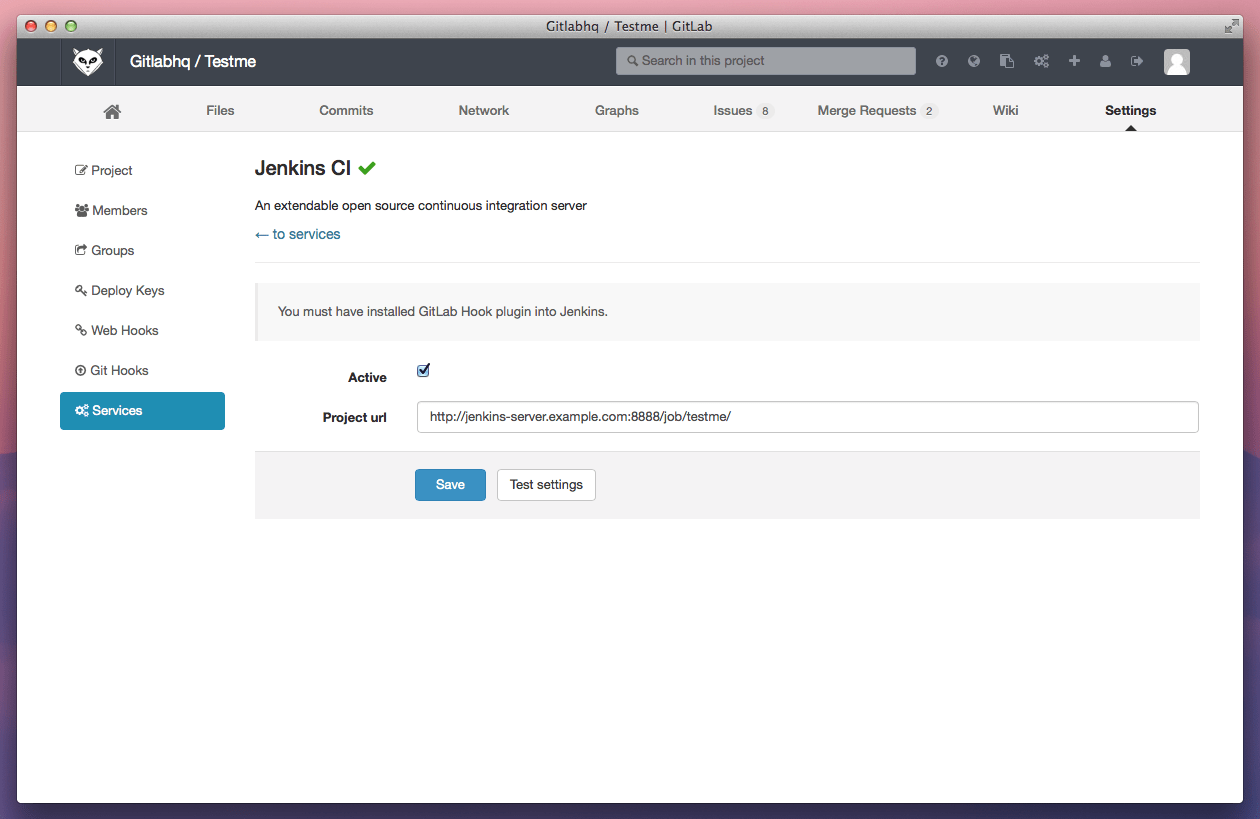1260x819 pixels.
Task: Click the GitLab fox logo
Action: pyautogui.click(x=88, y=62)
